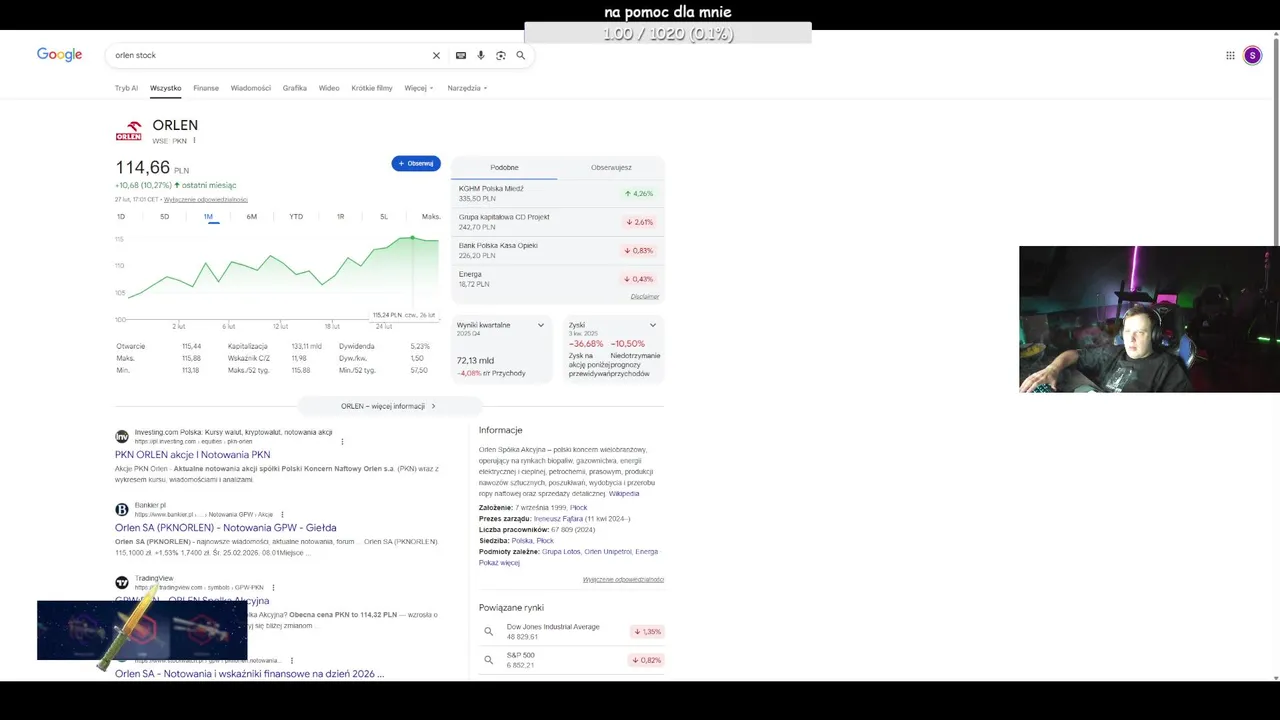
Task: Expand the Narzędzia dropdown
Action: click(x=467, y=88)
